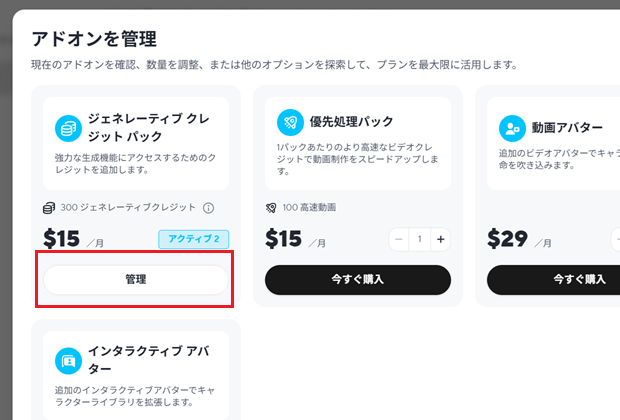Increase 優先処理パック quantity with plus

coord(441,239)
